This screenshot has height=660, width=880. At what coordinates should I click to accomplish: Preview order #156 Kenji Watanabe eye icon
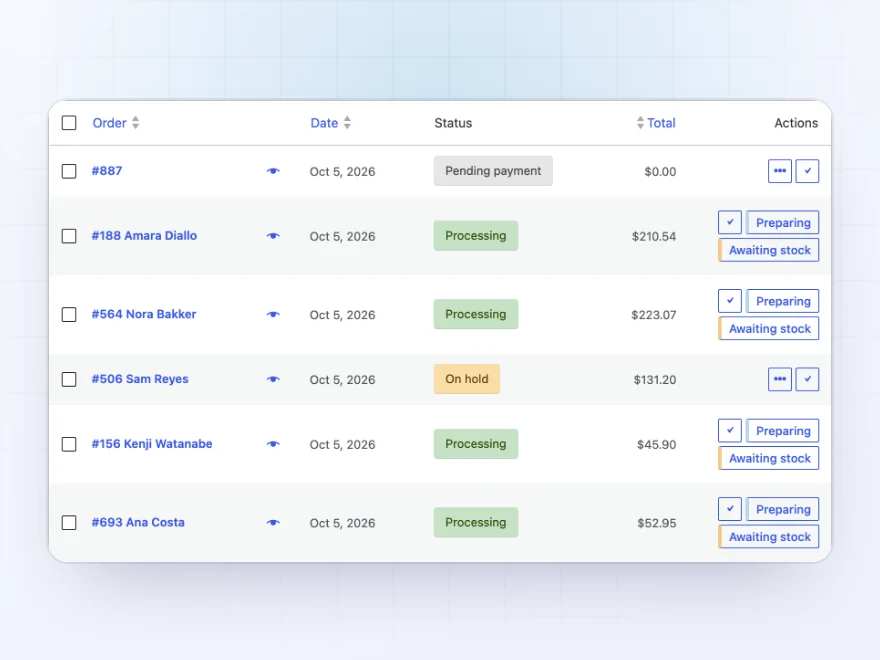coord(273,444)
